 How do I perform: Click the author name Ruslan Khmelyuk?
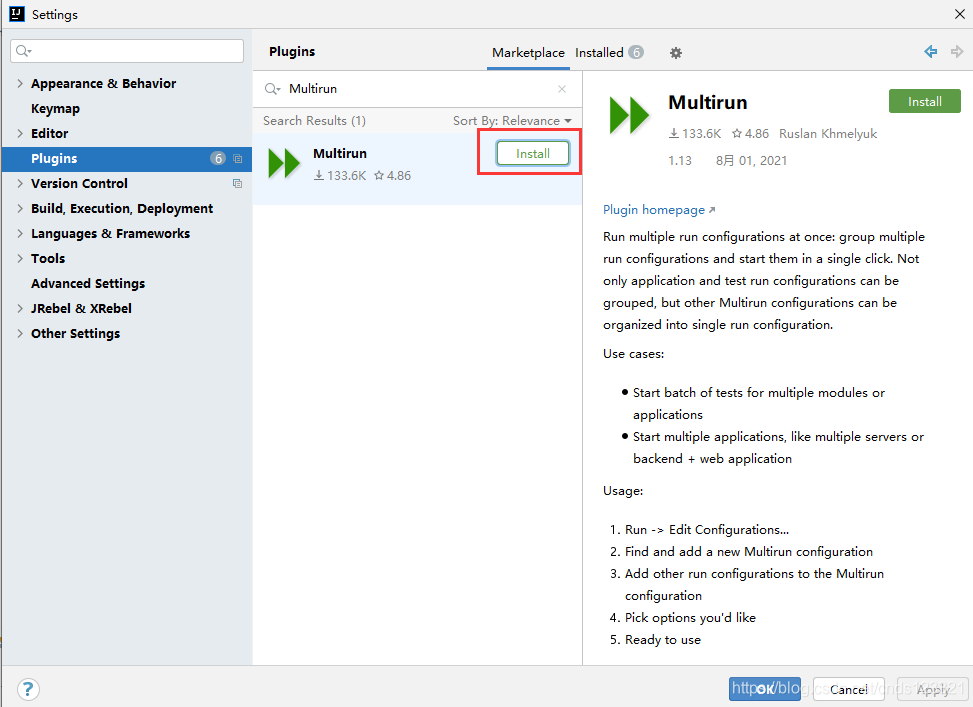pos(828,133)
